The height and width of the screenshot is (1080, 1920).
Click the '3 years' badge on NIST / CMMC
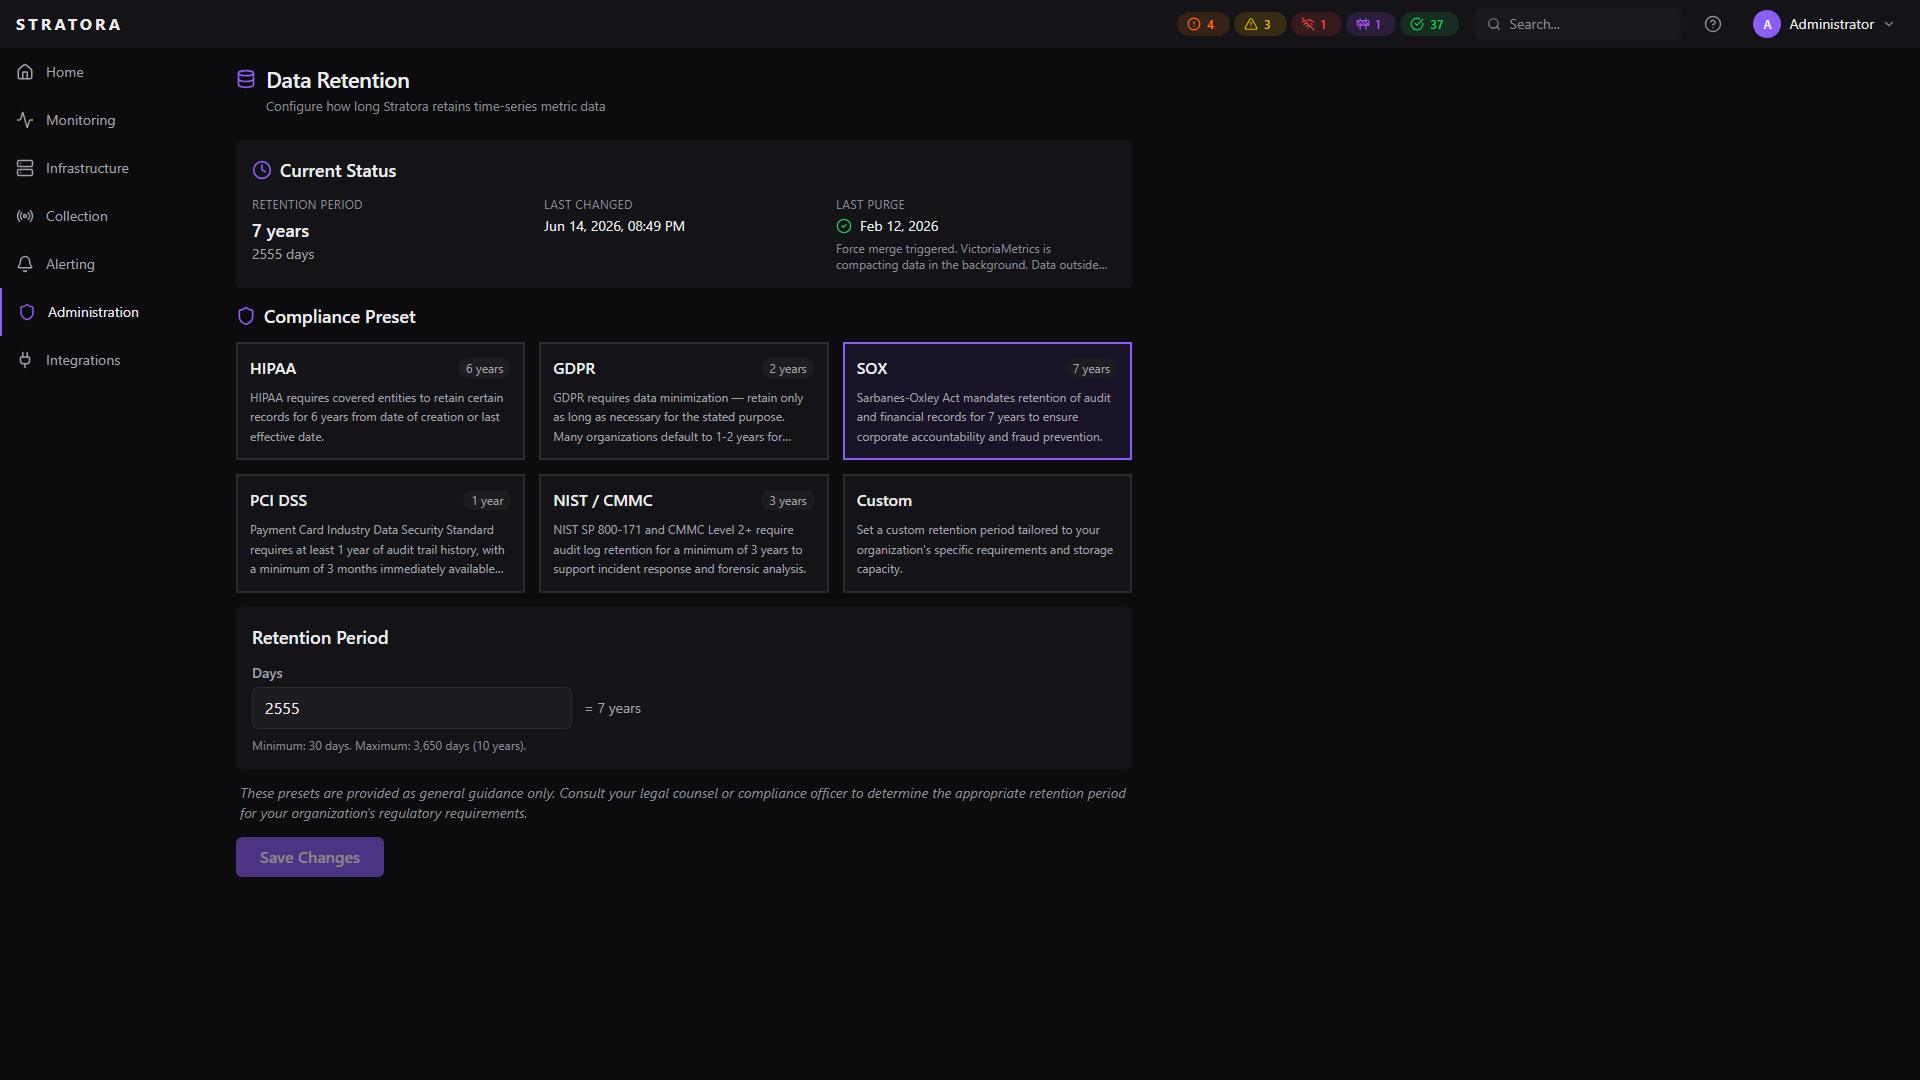coord(788,501)
